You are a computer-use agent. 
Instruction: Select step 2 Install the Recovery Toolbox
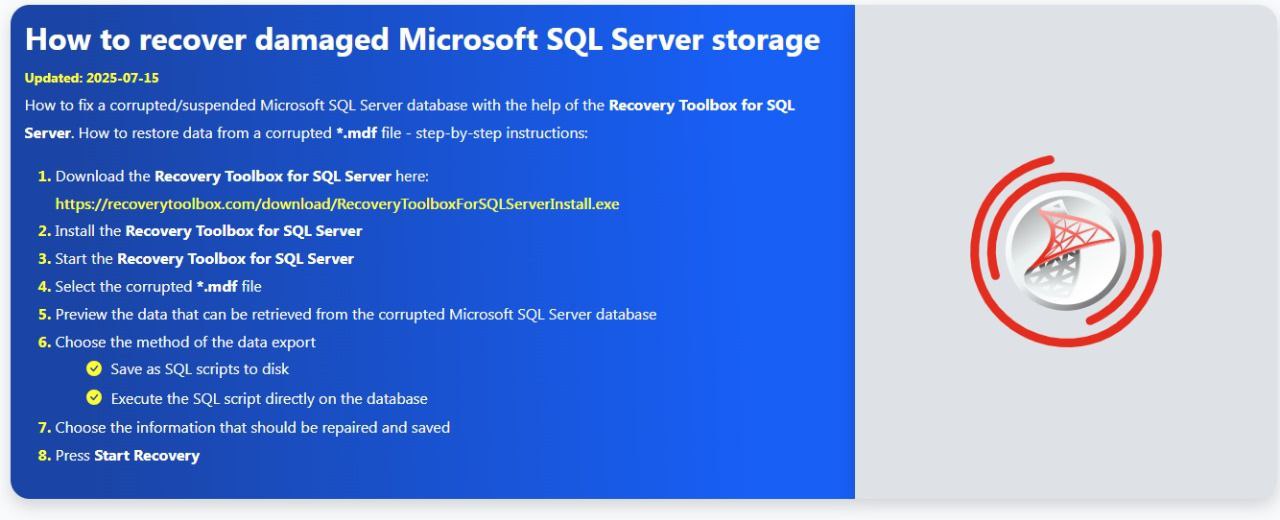208,231
